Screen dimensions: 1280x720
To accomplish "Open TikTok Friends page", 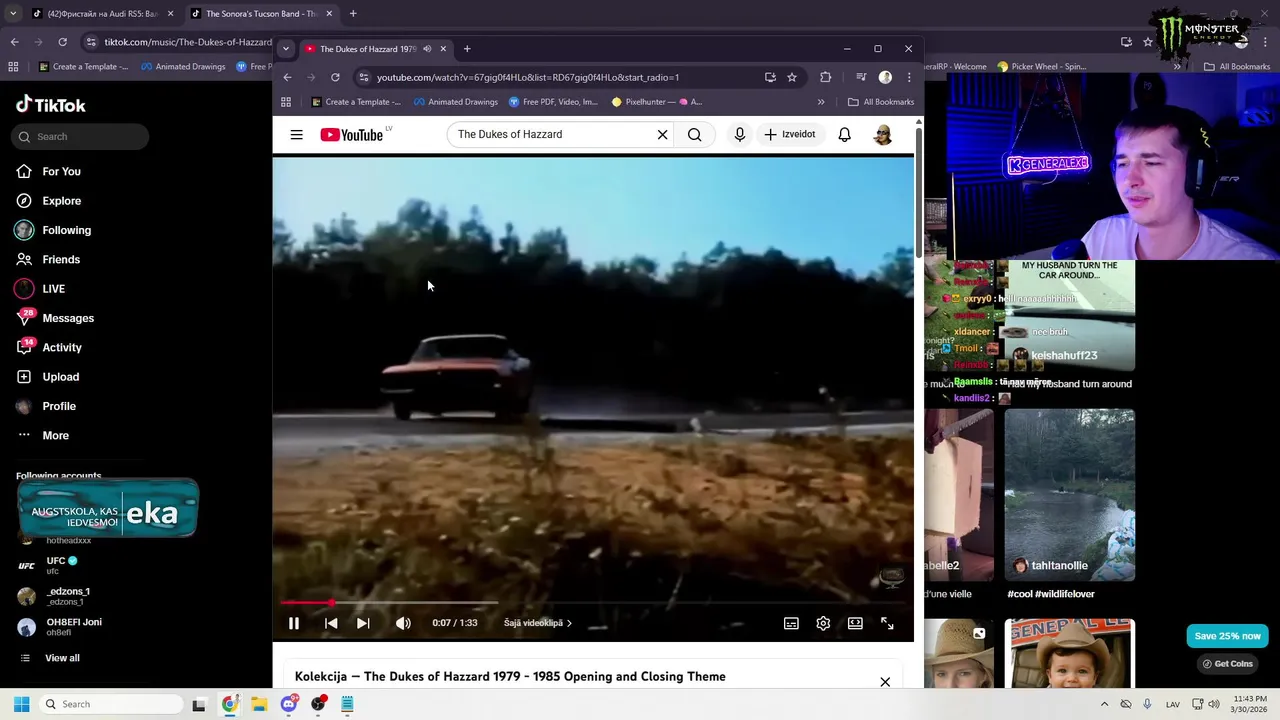I will [x=60, y=260].
